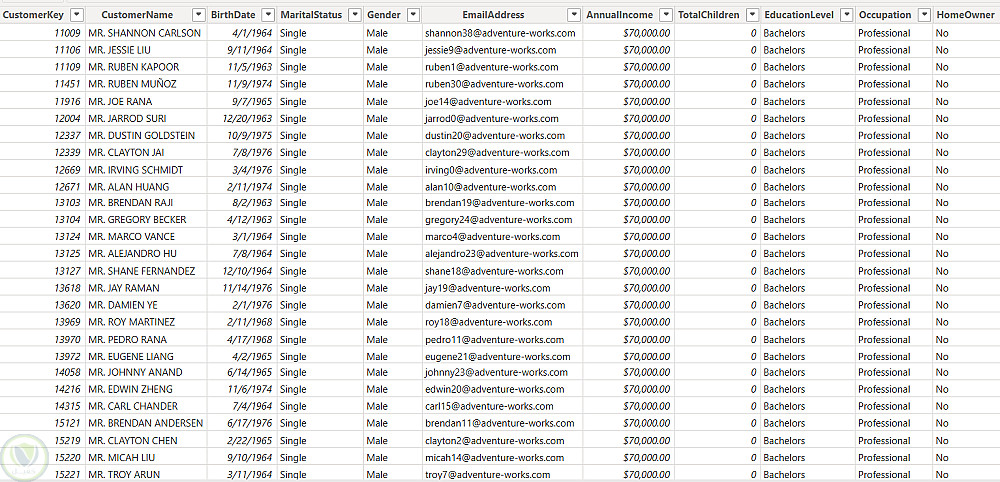Open the CustomerKey column filter dropdown

coord(77,15)
